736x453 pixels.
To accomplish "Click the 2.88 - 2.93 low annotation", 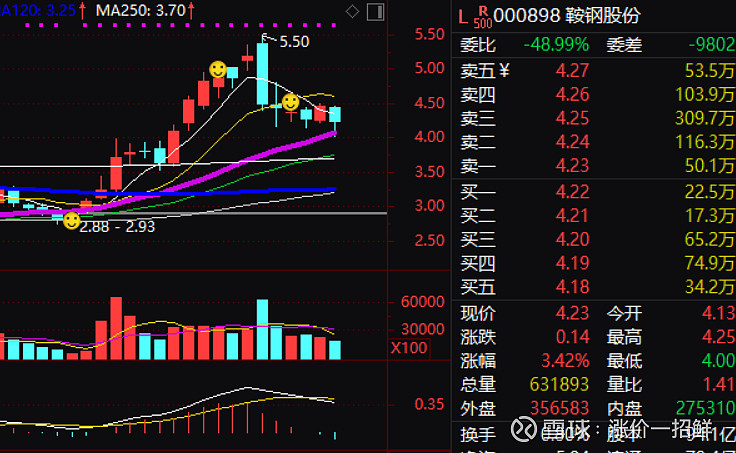I will (x=117, y=227).
